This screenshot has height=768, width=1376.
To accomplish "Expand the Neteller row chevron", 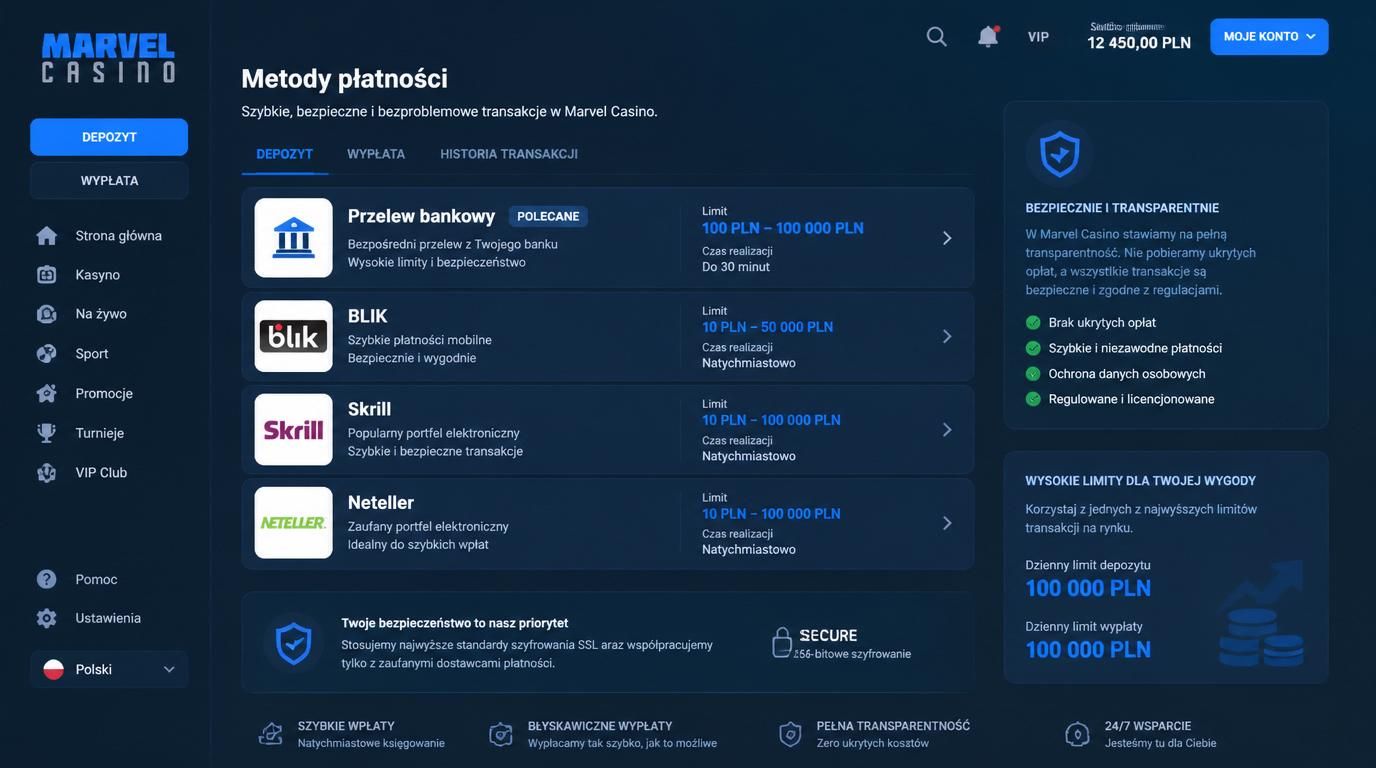I will click(x=947, y=523).
